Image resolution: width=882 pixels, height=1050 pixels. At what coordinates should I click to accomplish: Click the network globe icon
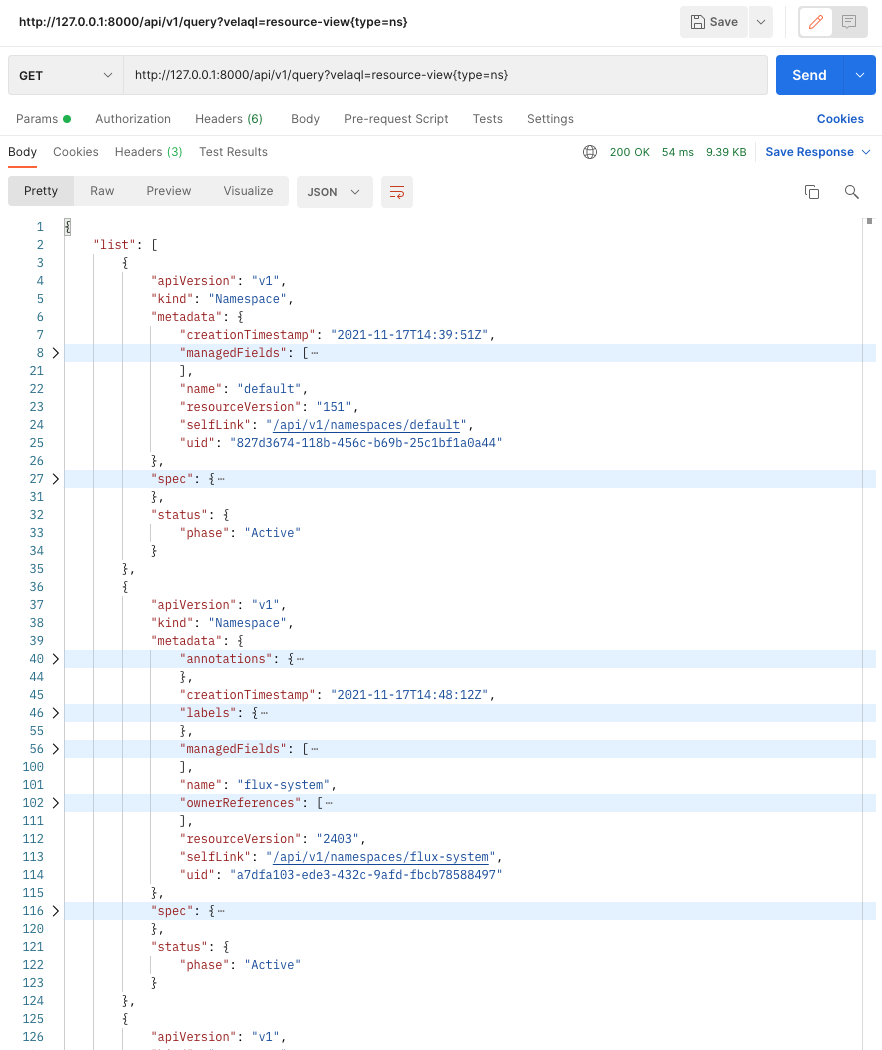click(x=590, y=152)
